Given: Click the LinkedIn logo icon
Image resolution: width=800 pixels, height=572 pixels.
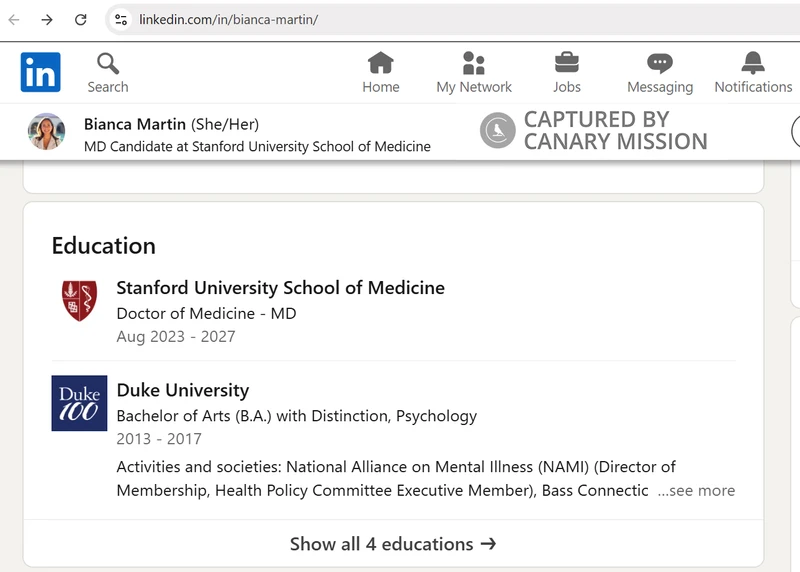Looking at the screenshot, I should pos(40,72).
